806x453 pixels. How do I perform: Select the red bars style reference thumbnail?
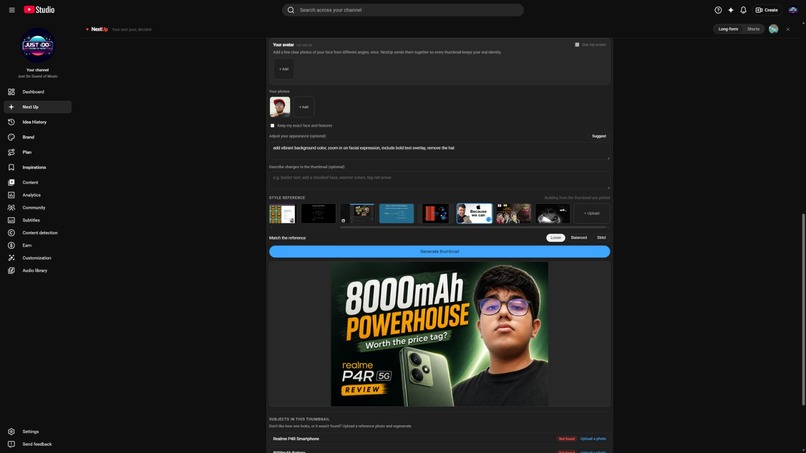(435, 213)
